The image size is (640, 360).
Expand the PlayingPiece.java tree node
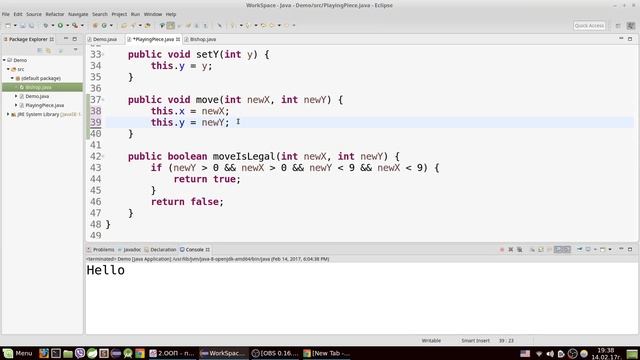coord(16,105)
